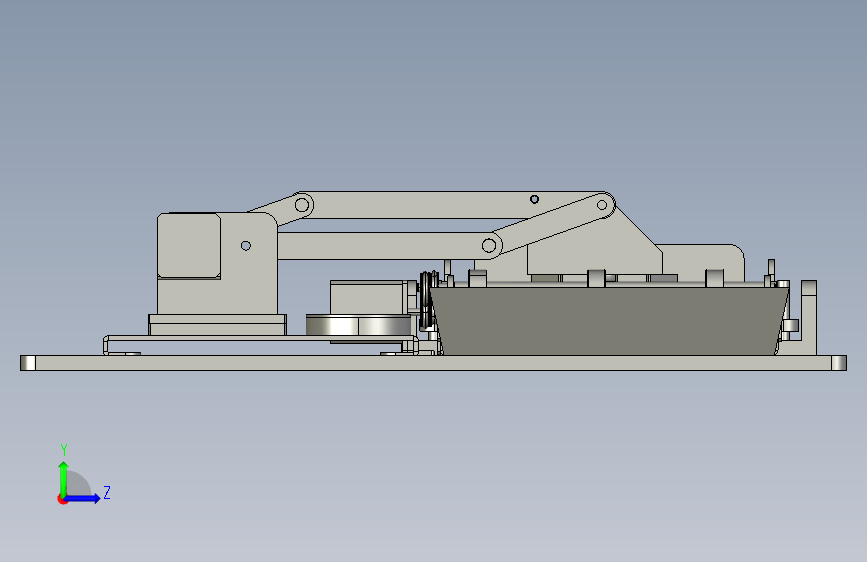Select the small hole on the upper arm

tap(534, 199)
